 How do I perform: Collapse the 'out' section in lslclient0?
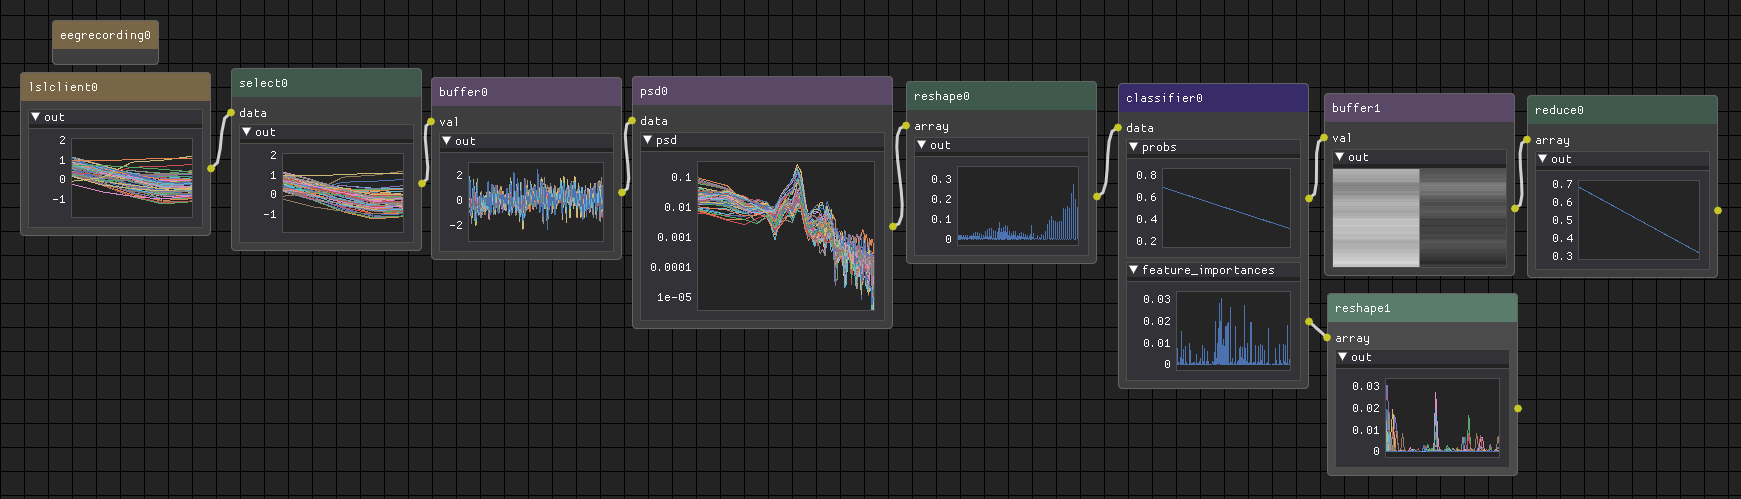36,117
